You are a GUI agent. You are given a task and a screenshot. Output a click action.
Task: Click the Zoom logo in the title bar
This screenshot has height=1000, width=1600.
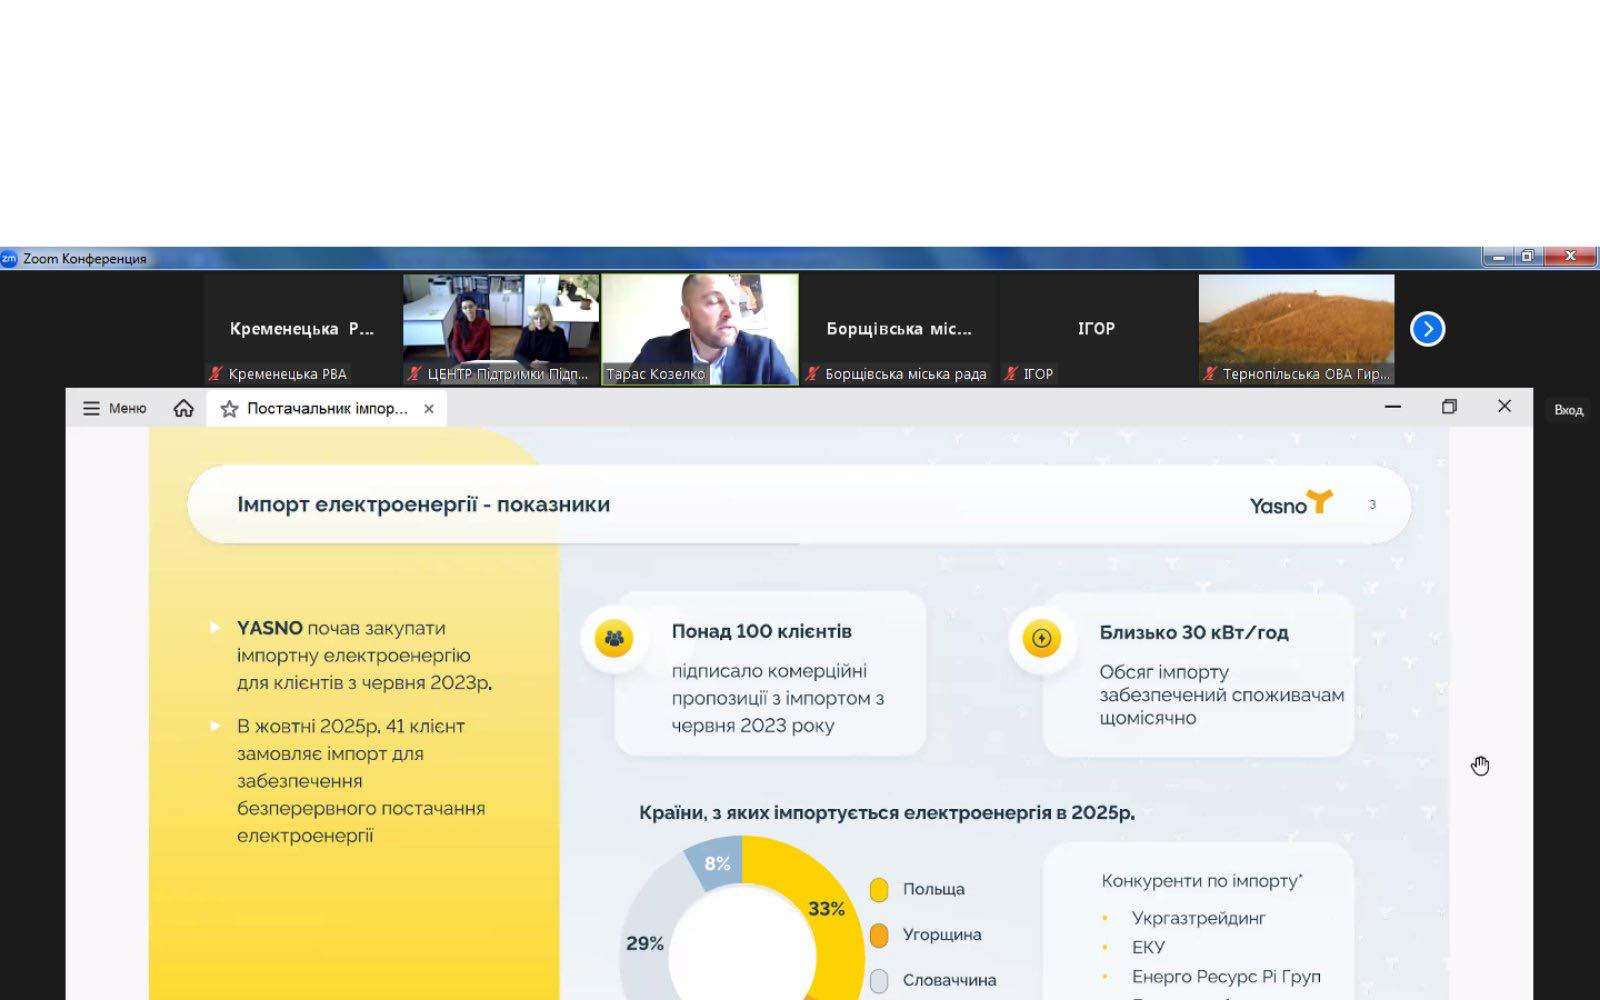click(x=10, y=258)
